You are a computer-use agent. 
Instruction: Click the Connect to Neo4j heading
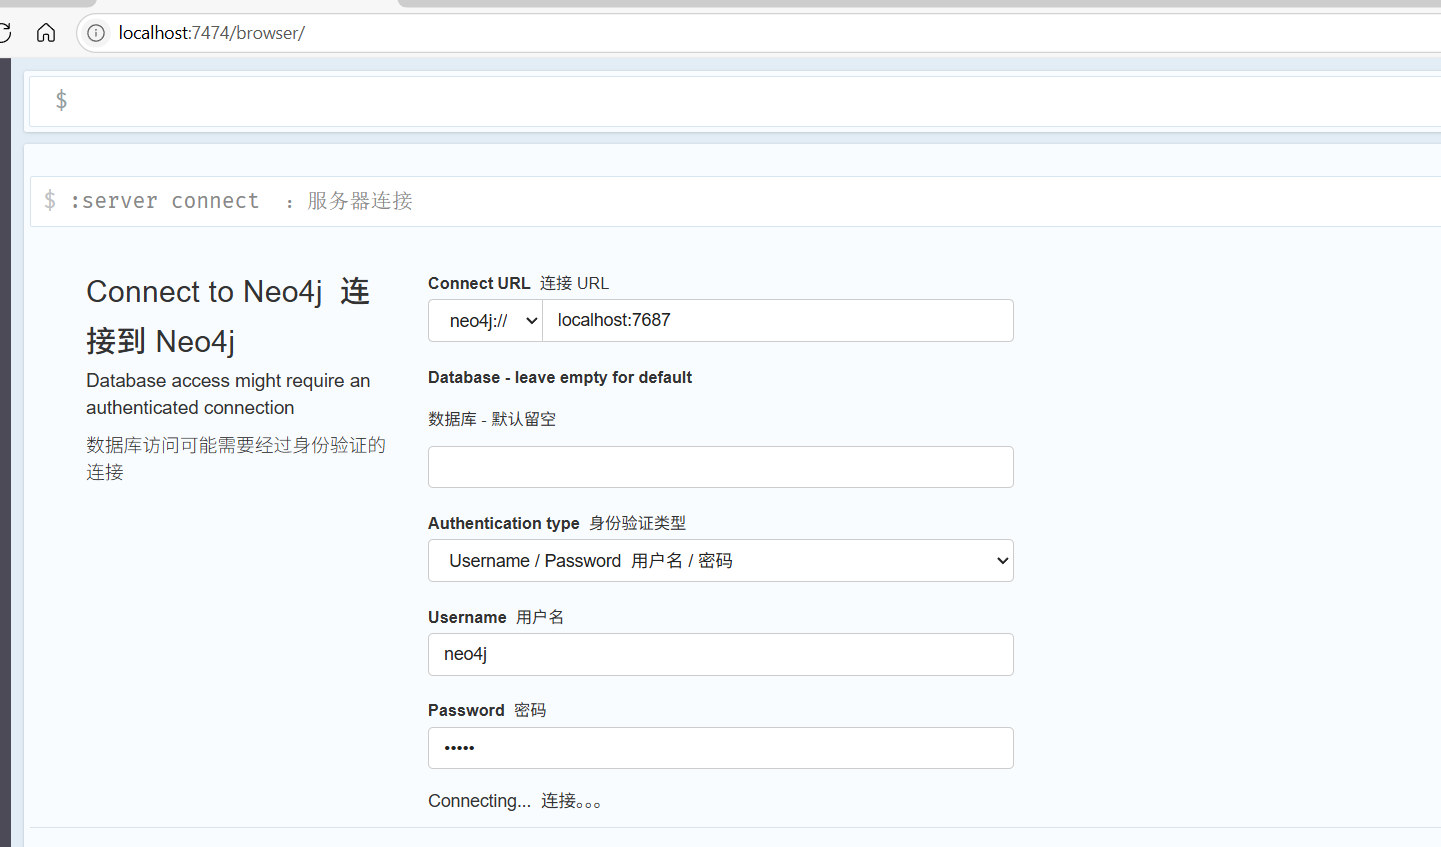point(228,316)
